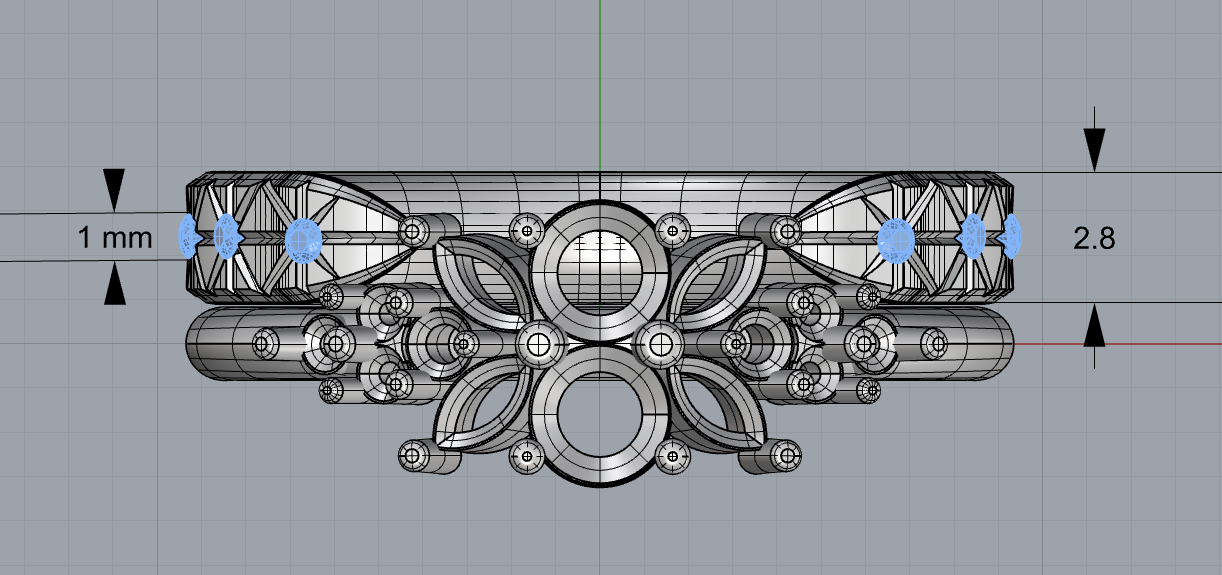Select the largest blue gem on the left side
Viewport: 1222px width, 575px height.
point(302,238)
